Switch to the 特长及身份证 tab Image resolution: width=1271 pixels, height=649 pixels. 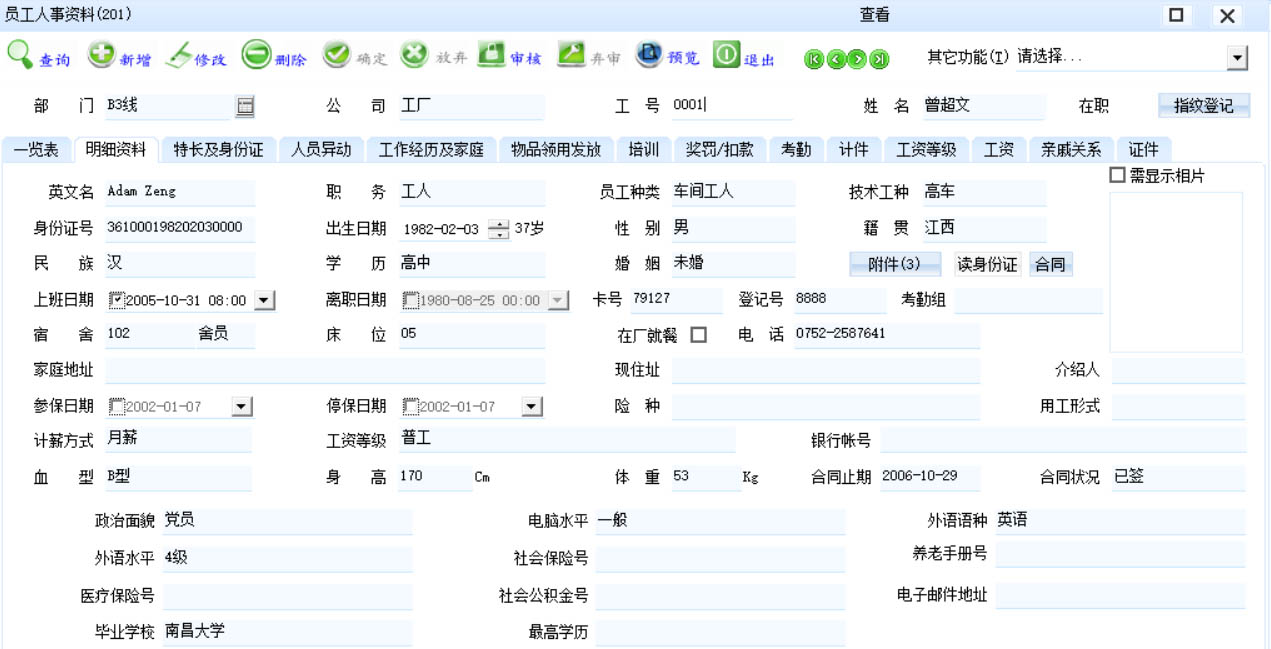click(218, 149)
